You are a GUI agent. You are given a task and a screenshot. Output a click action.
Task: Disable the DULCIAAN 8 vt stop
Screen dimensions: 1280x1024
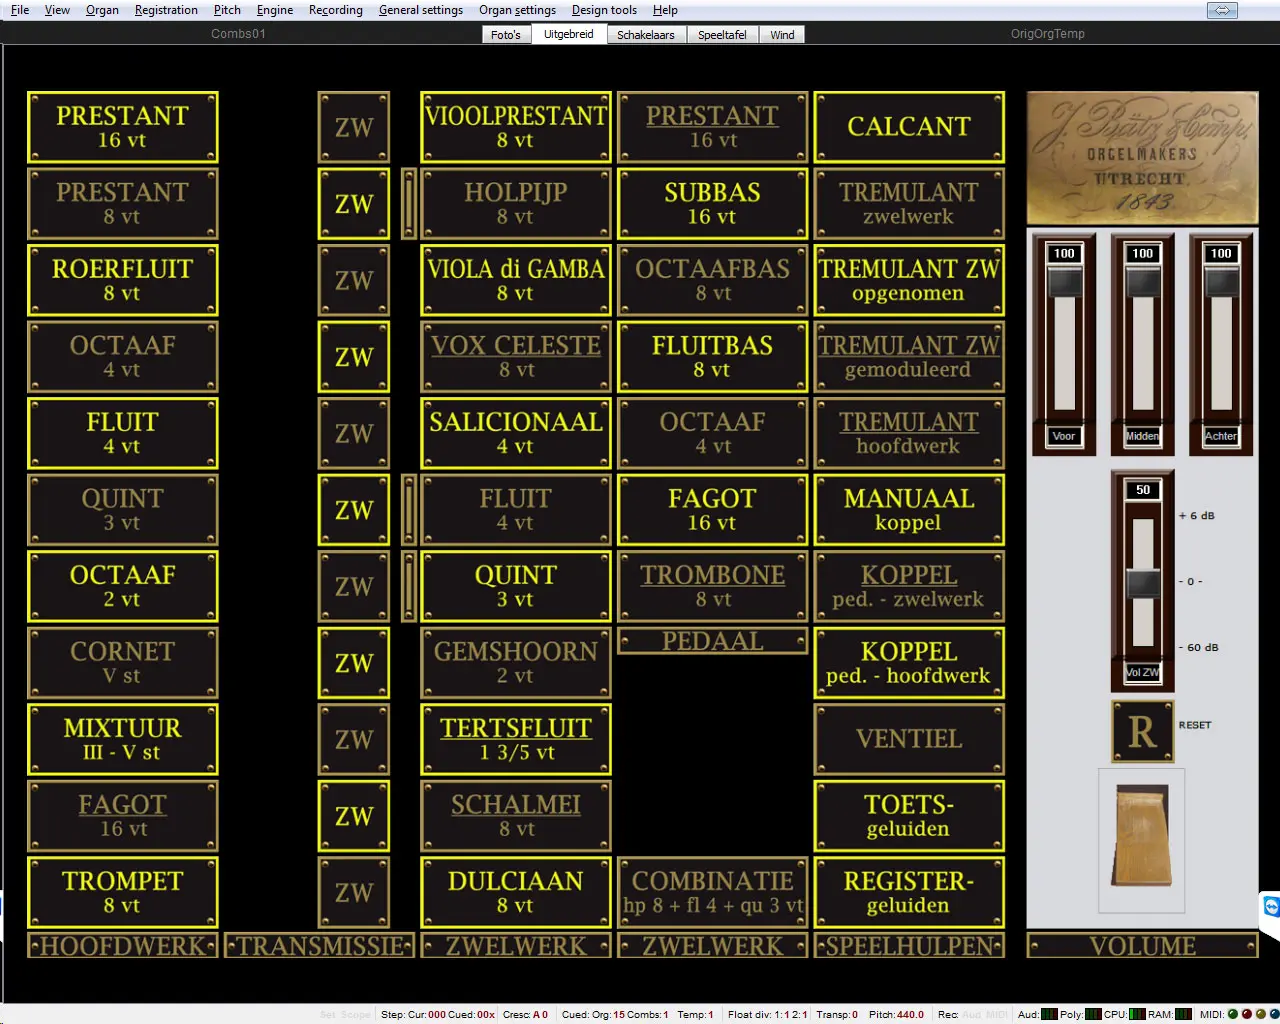515,892
